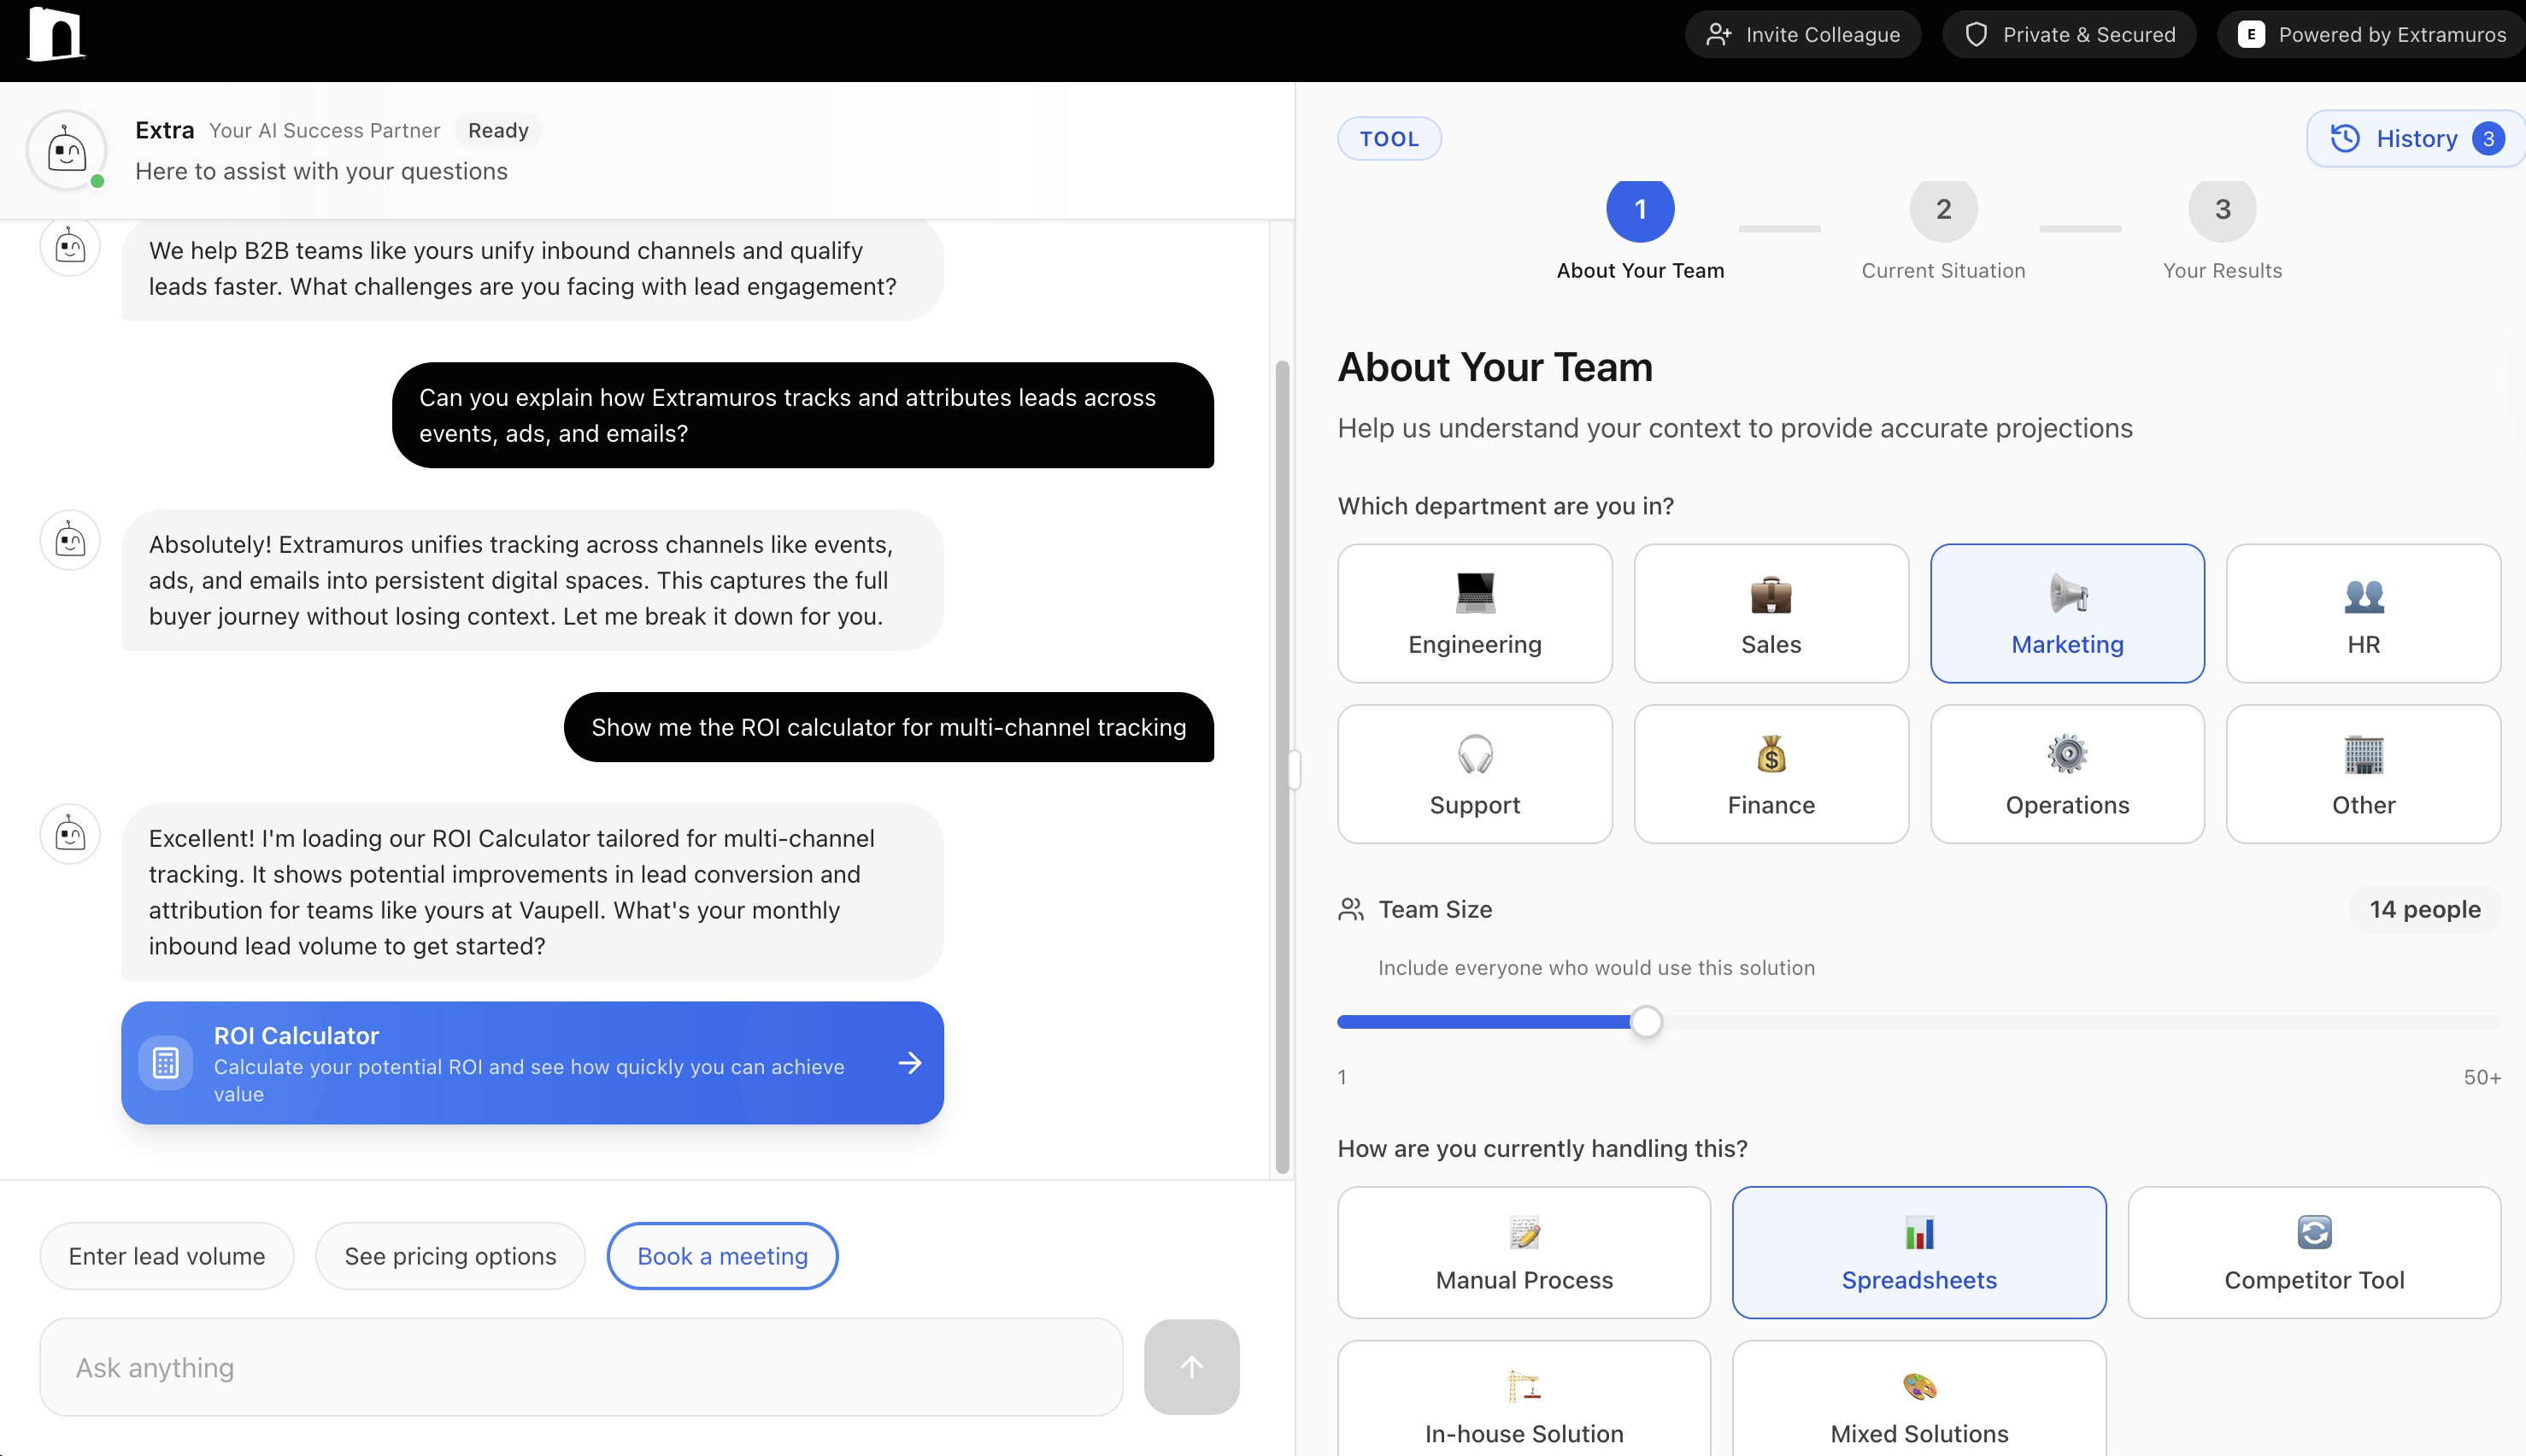The width and height of the screenshot is (2526, 1456).
Task: Open the ROI Calculator card arrow
Action: (x=909, y=1062)
